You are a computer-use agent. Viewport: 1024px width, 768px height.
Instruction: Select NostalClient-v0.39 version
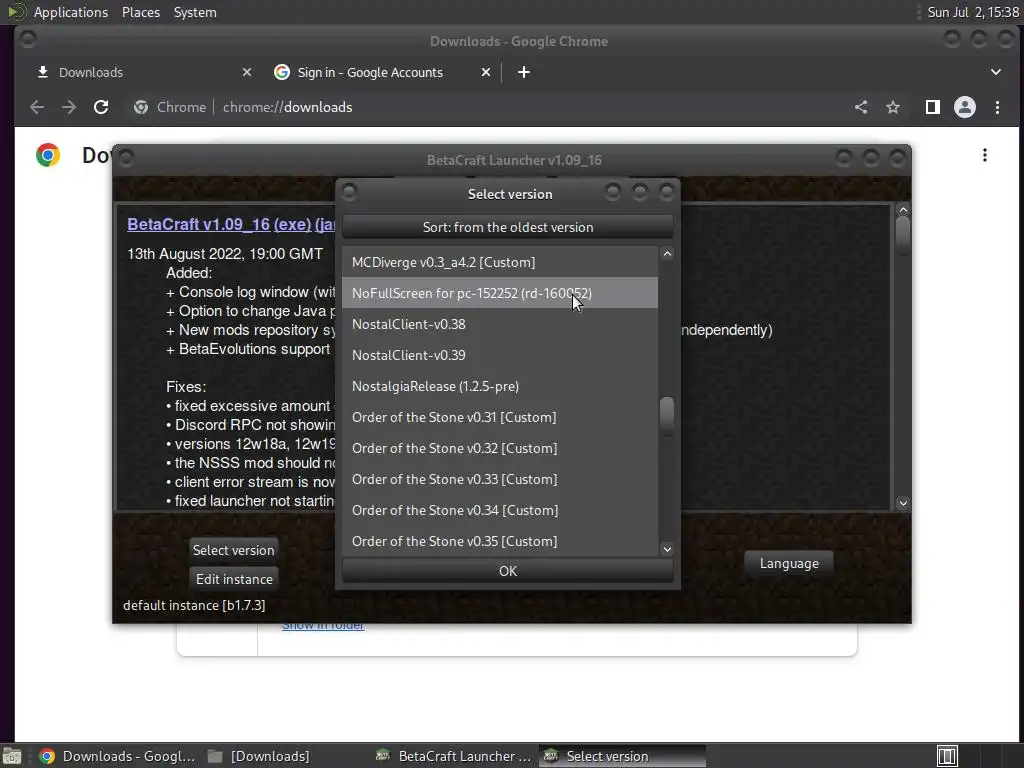[x=500, y=355]
